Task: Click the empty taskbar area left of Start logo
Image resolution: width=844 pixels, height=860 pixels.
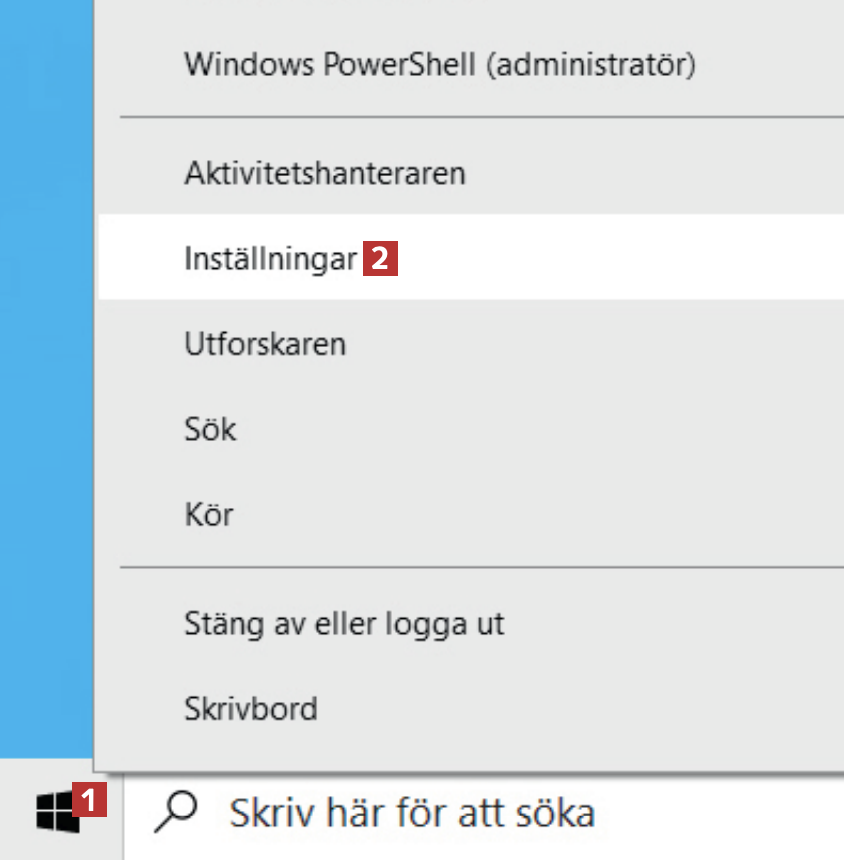Action: pos(14,810)
